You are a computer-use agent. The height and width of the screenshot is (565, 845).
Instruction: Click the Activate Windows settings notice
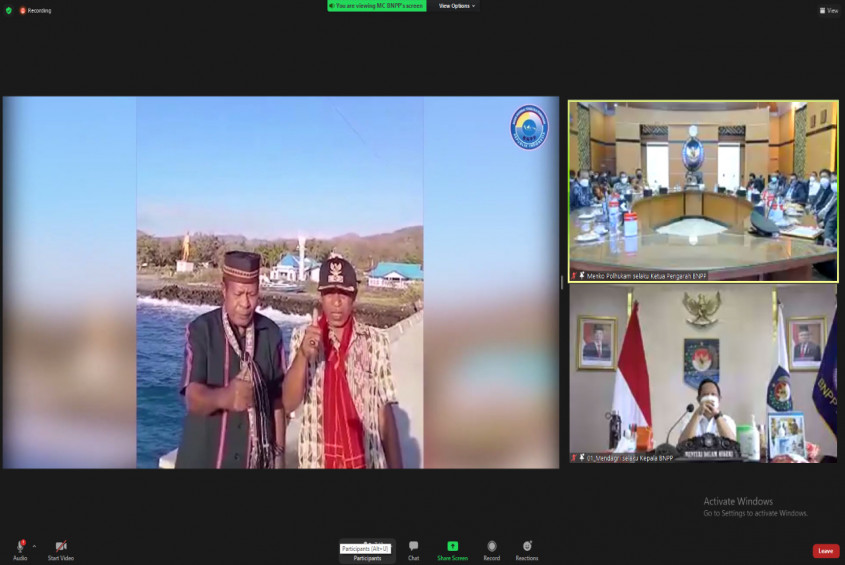pos(755,507)
